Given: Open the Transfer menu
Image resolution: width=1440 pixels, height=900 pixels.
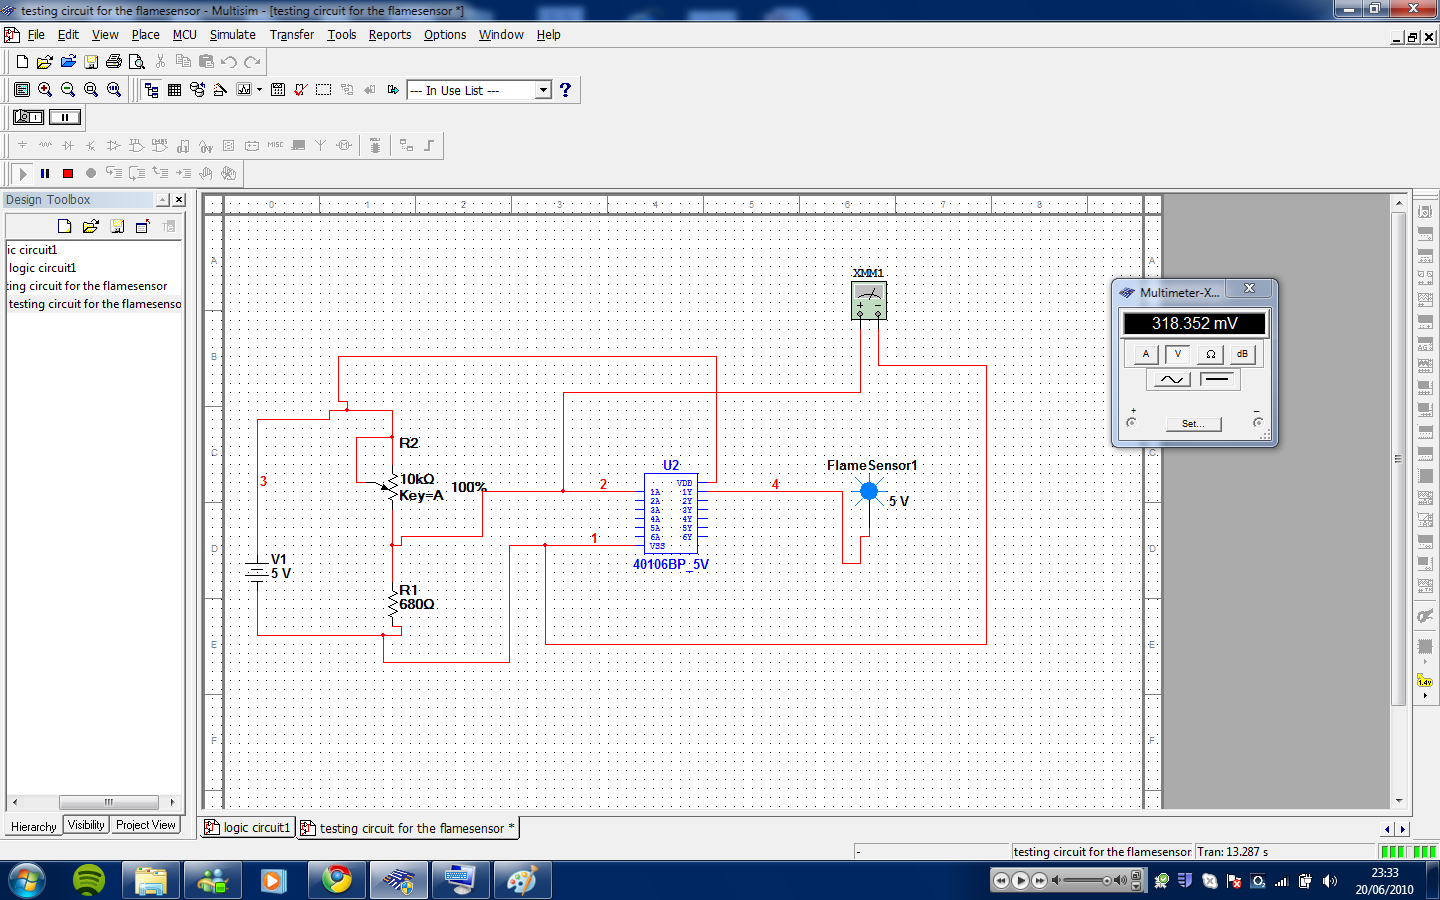Looking at the screenshot, I should tap(292, 35).
